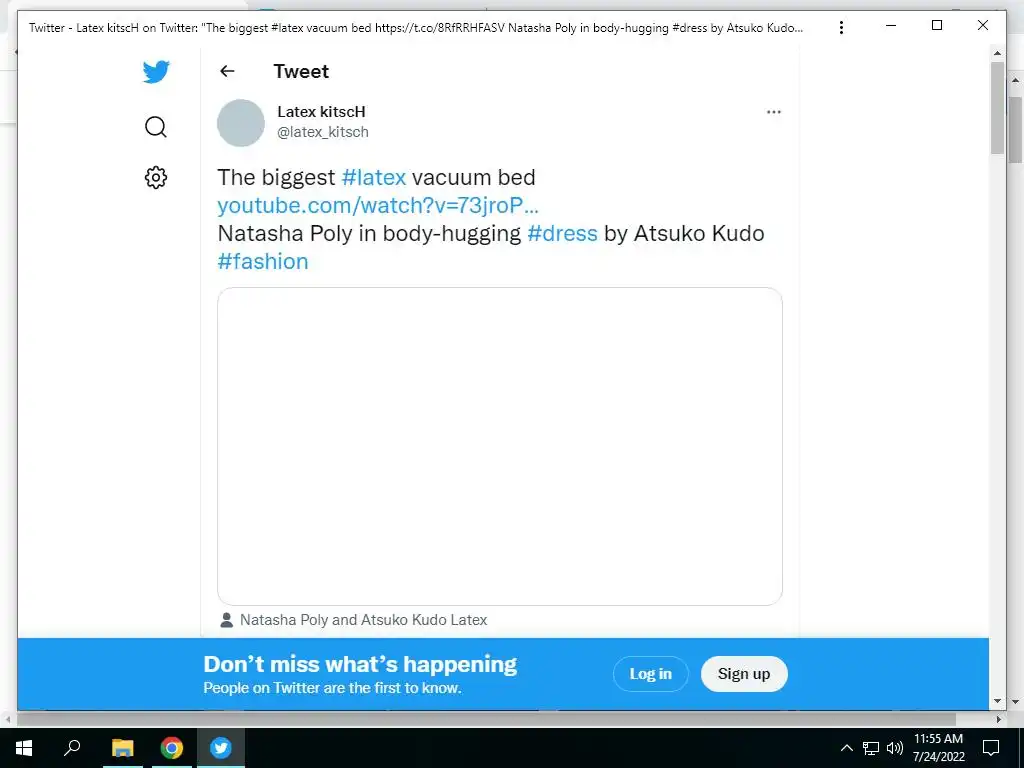Open the tweet's three-dot more menu
The image size is (1024, 768).
click(x=774, y=112)
